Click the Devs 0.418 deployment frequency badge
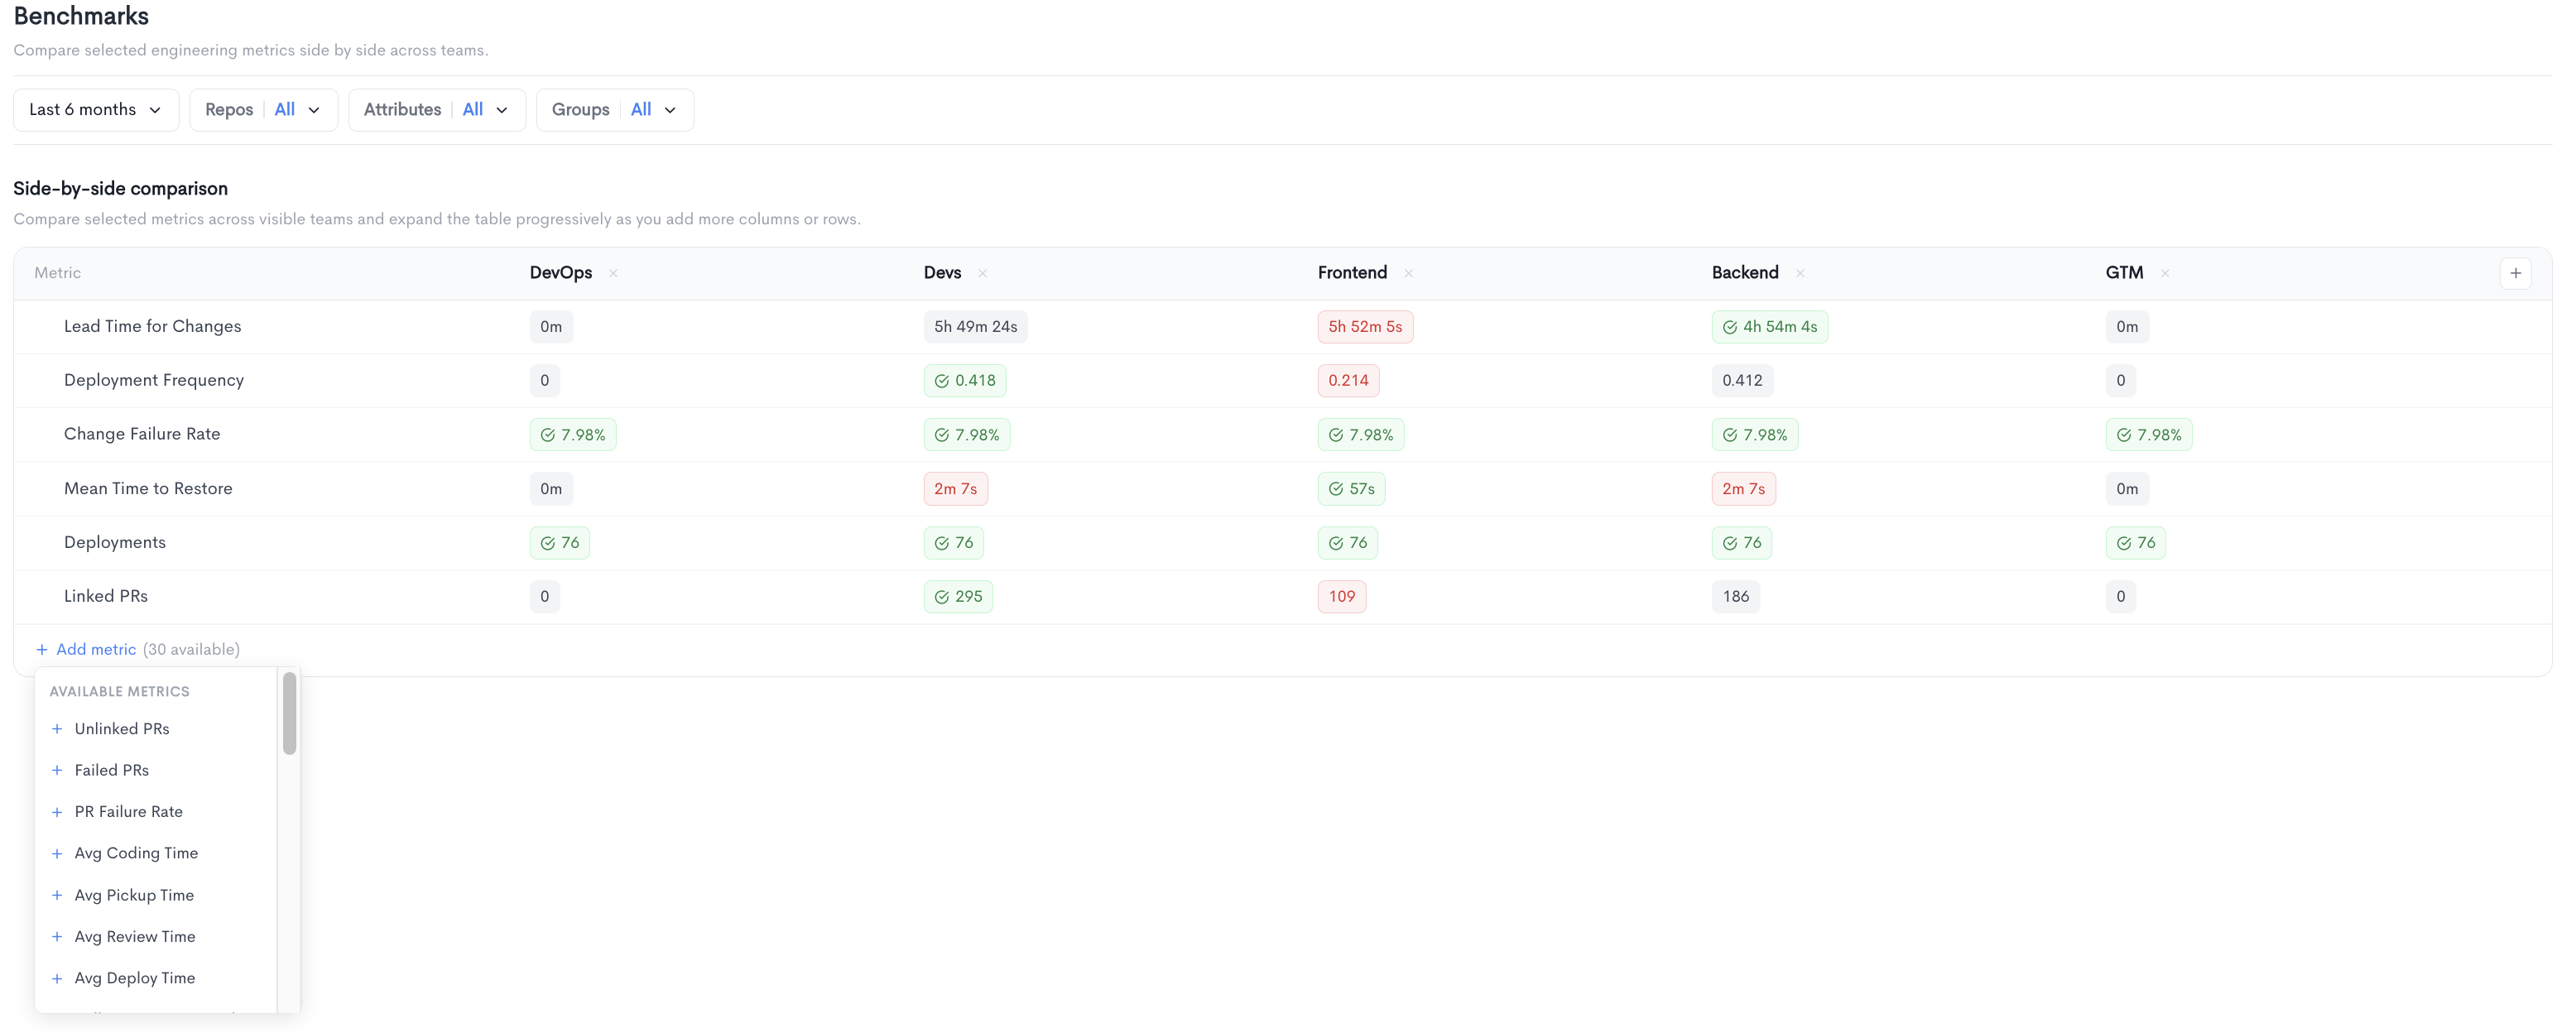Viewport: 2576px width, 1033px height. (x=965, y=381)
